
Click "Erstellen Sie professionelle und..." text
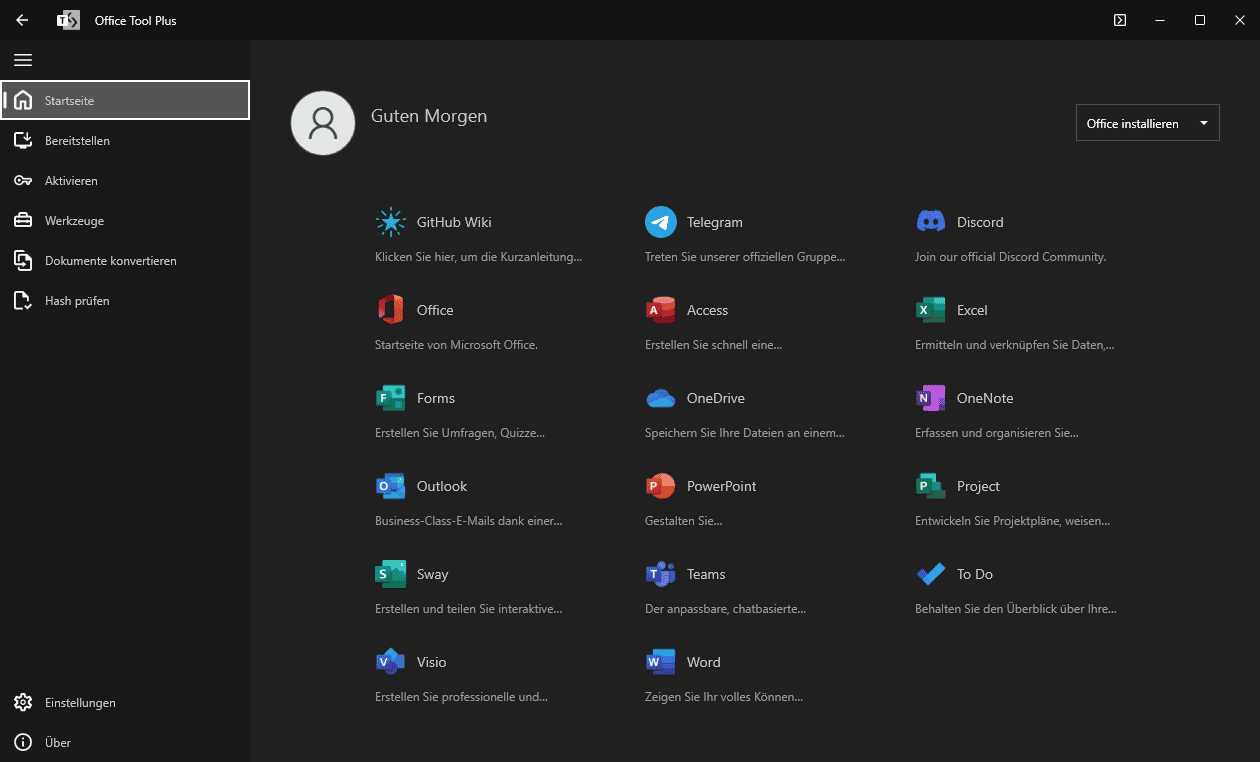coord(461,697)
